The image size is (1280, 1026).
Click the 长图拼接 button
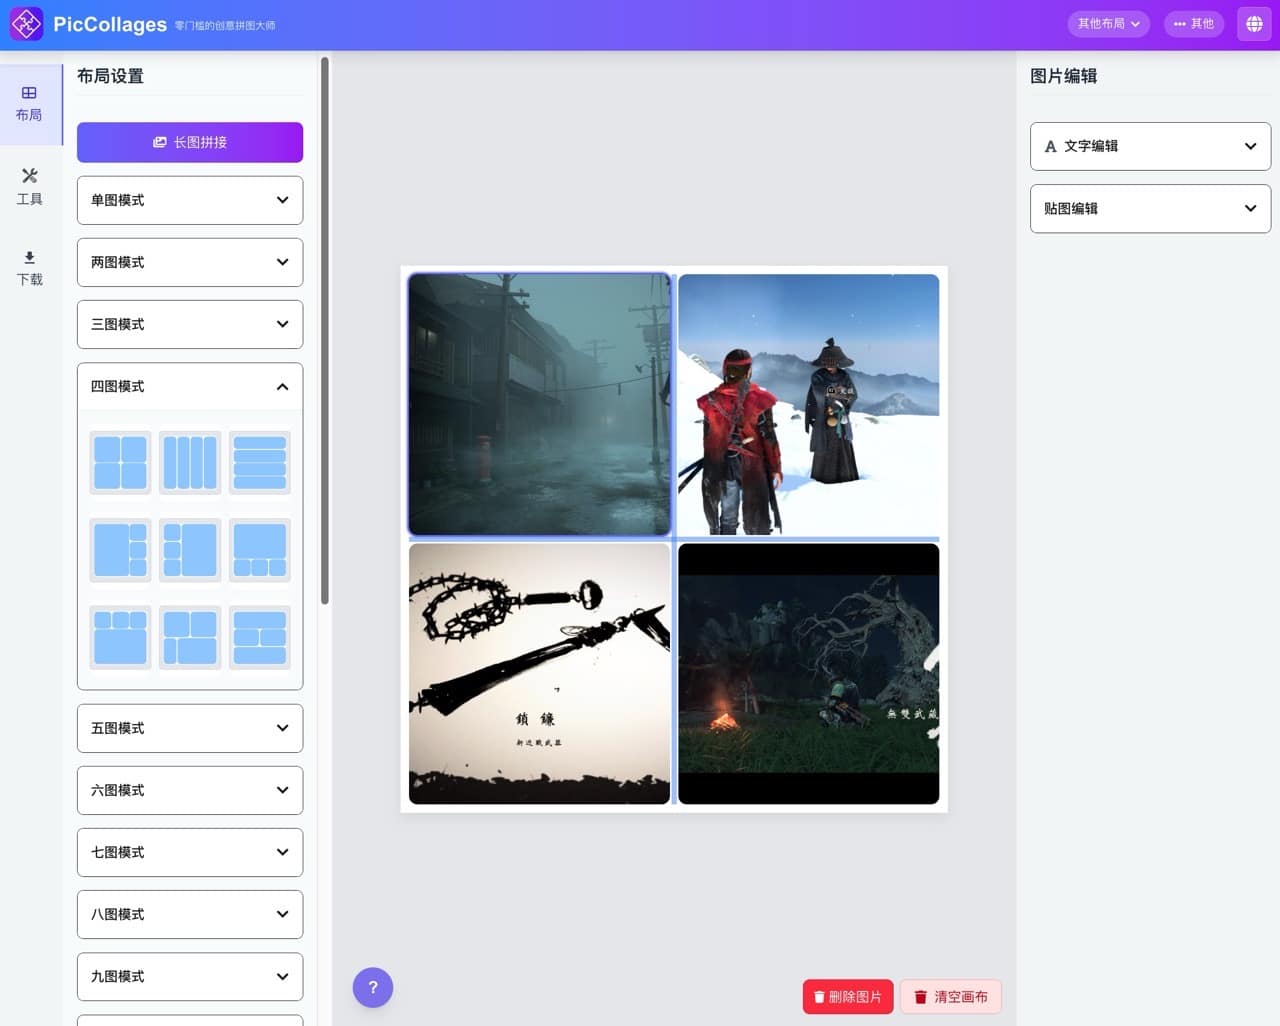click(x=189, y=142)
